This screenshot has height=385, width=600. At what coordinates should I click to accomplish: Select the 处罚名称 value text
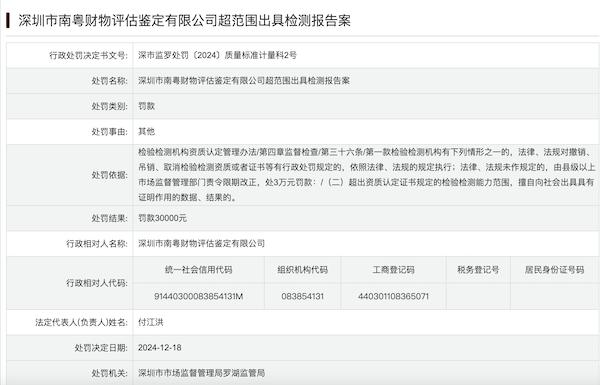click(244, 81)
